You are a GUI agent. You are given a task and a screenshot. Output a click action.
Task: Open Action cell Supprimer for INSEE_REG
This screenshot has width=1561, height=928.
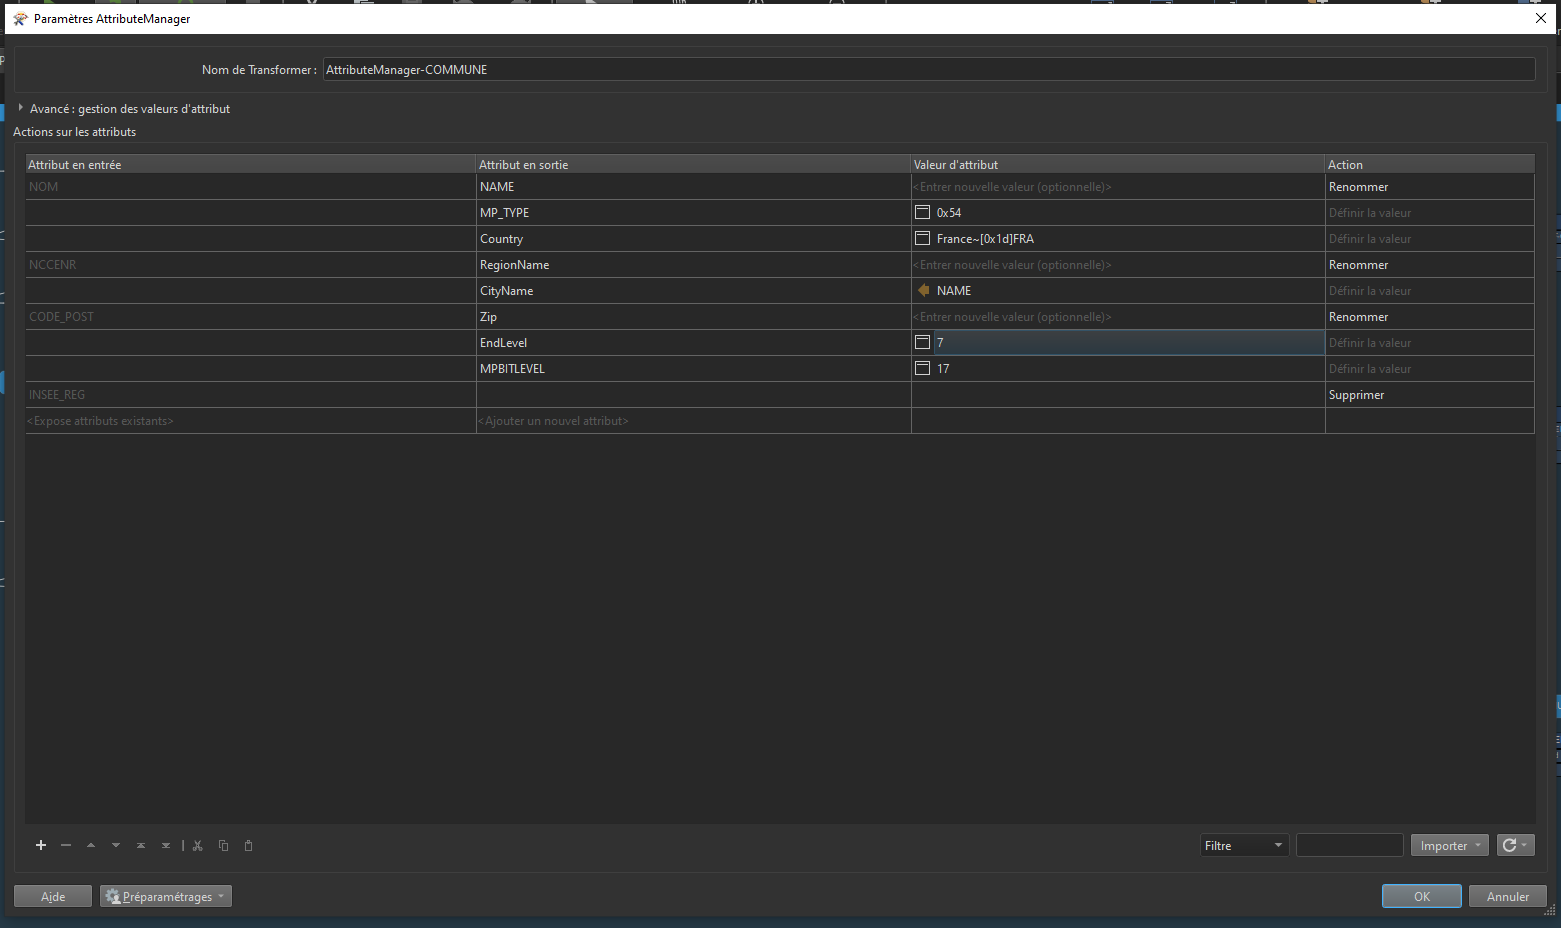[1430, 395]
